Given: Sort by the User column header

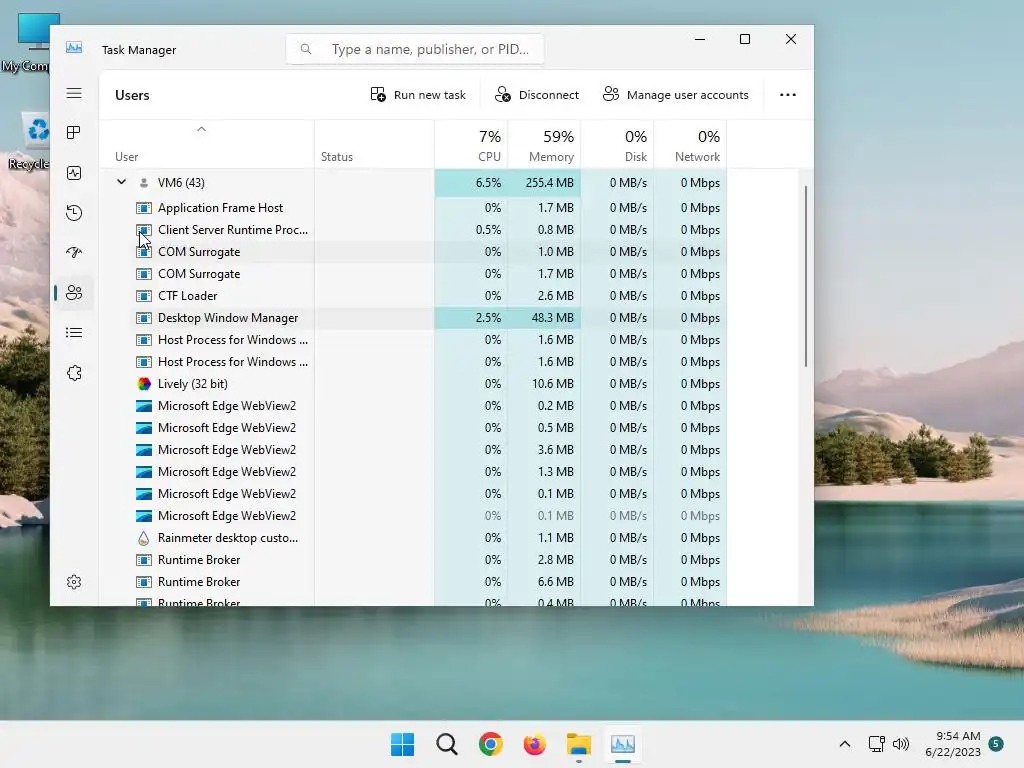Looking at the screenshot, I should coord(206,145).
